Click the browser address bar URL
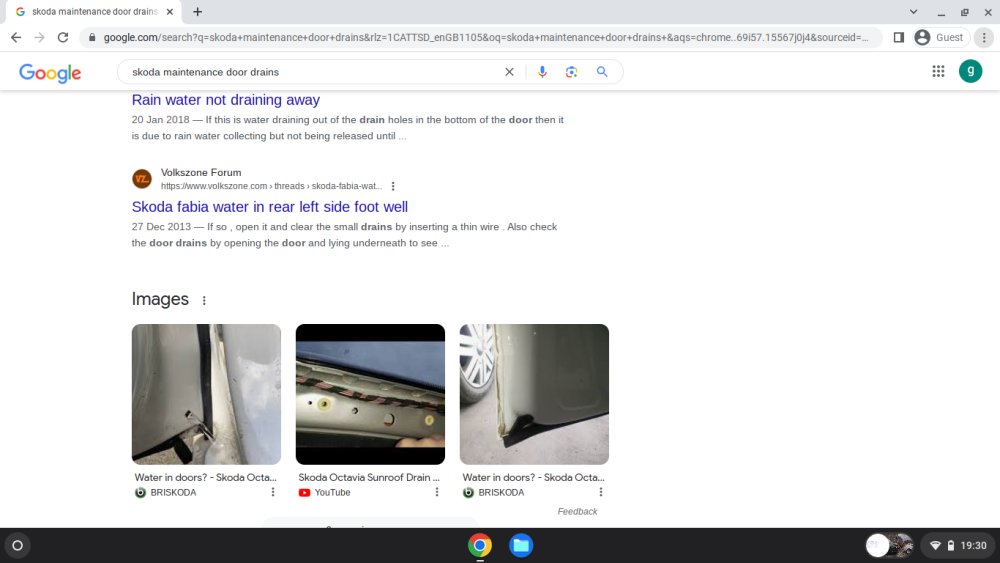1000x563 pixels. pyautogui.click(x=485, y=38)
